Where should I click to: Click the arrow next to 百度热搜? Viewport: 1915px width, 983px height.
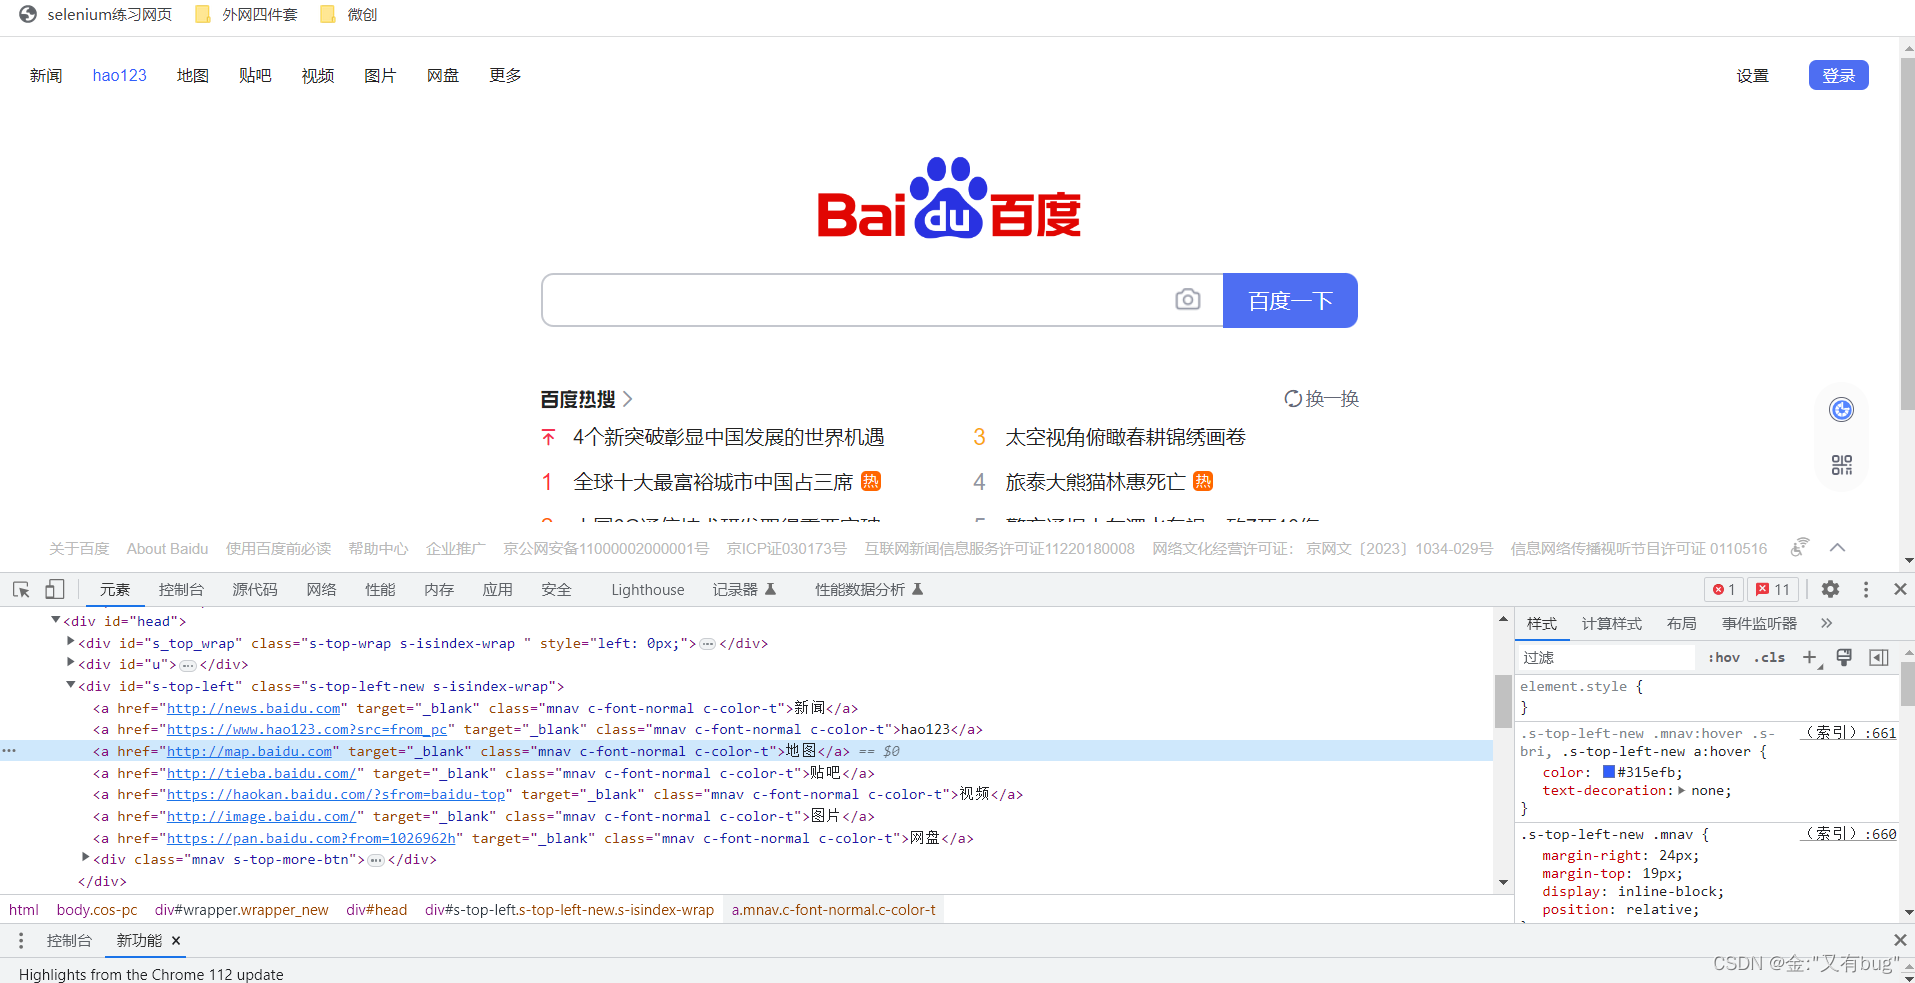tap(628, 399)
